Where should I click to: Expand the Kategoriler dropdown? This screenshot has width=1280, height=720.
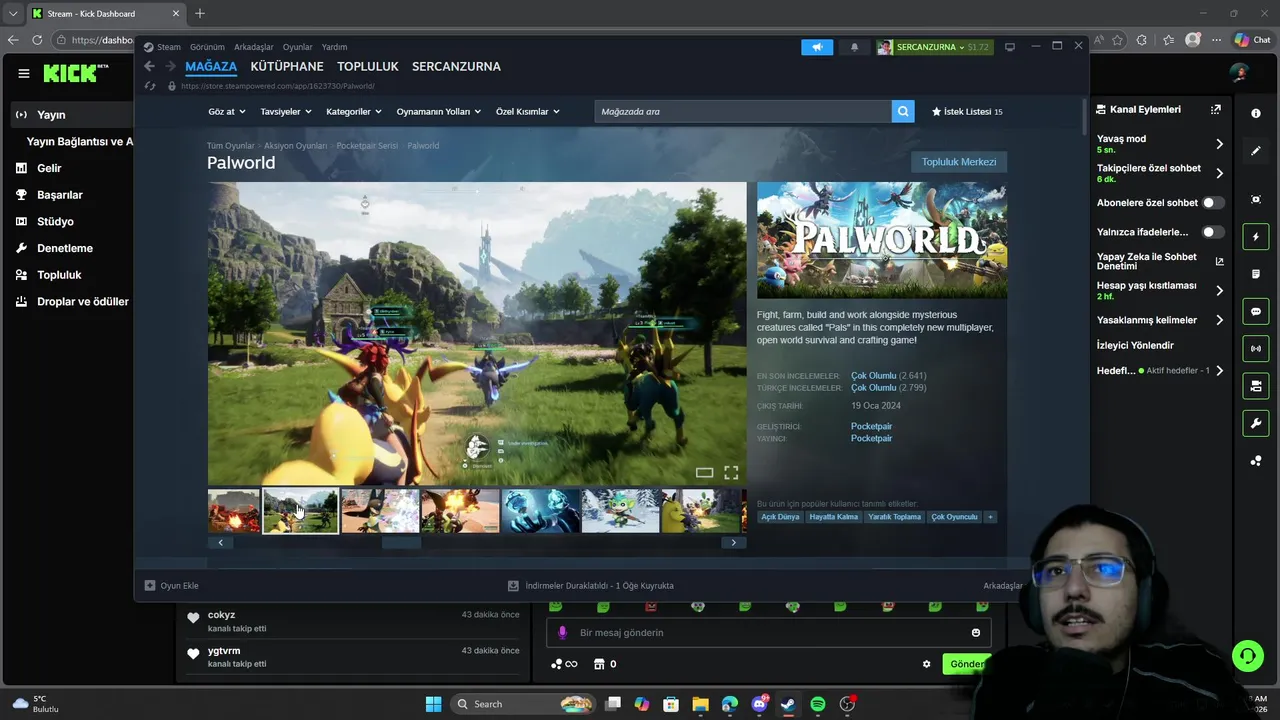[x=354, y=112]
